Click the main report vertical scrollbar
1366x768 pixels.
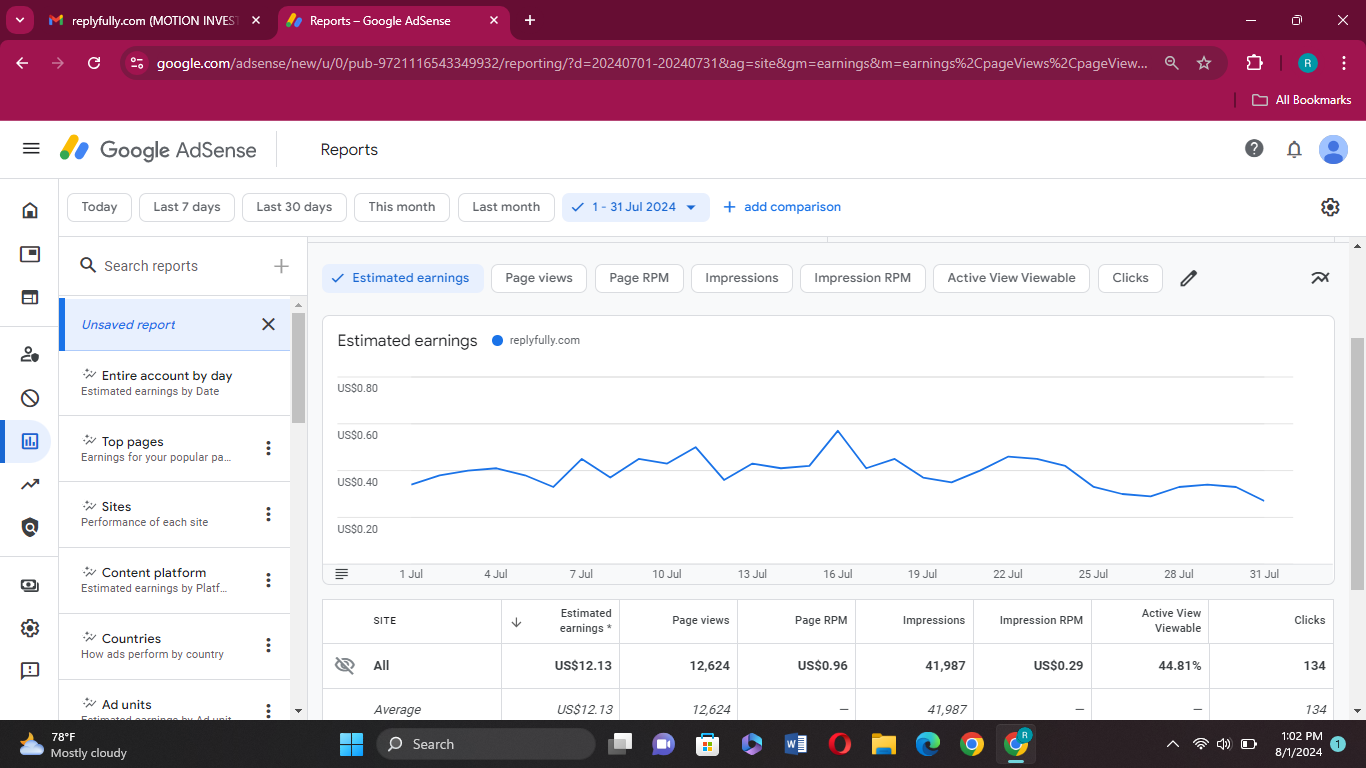coord(1357,464)
